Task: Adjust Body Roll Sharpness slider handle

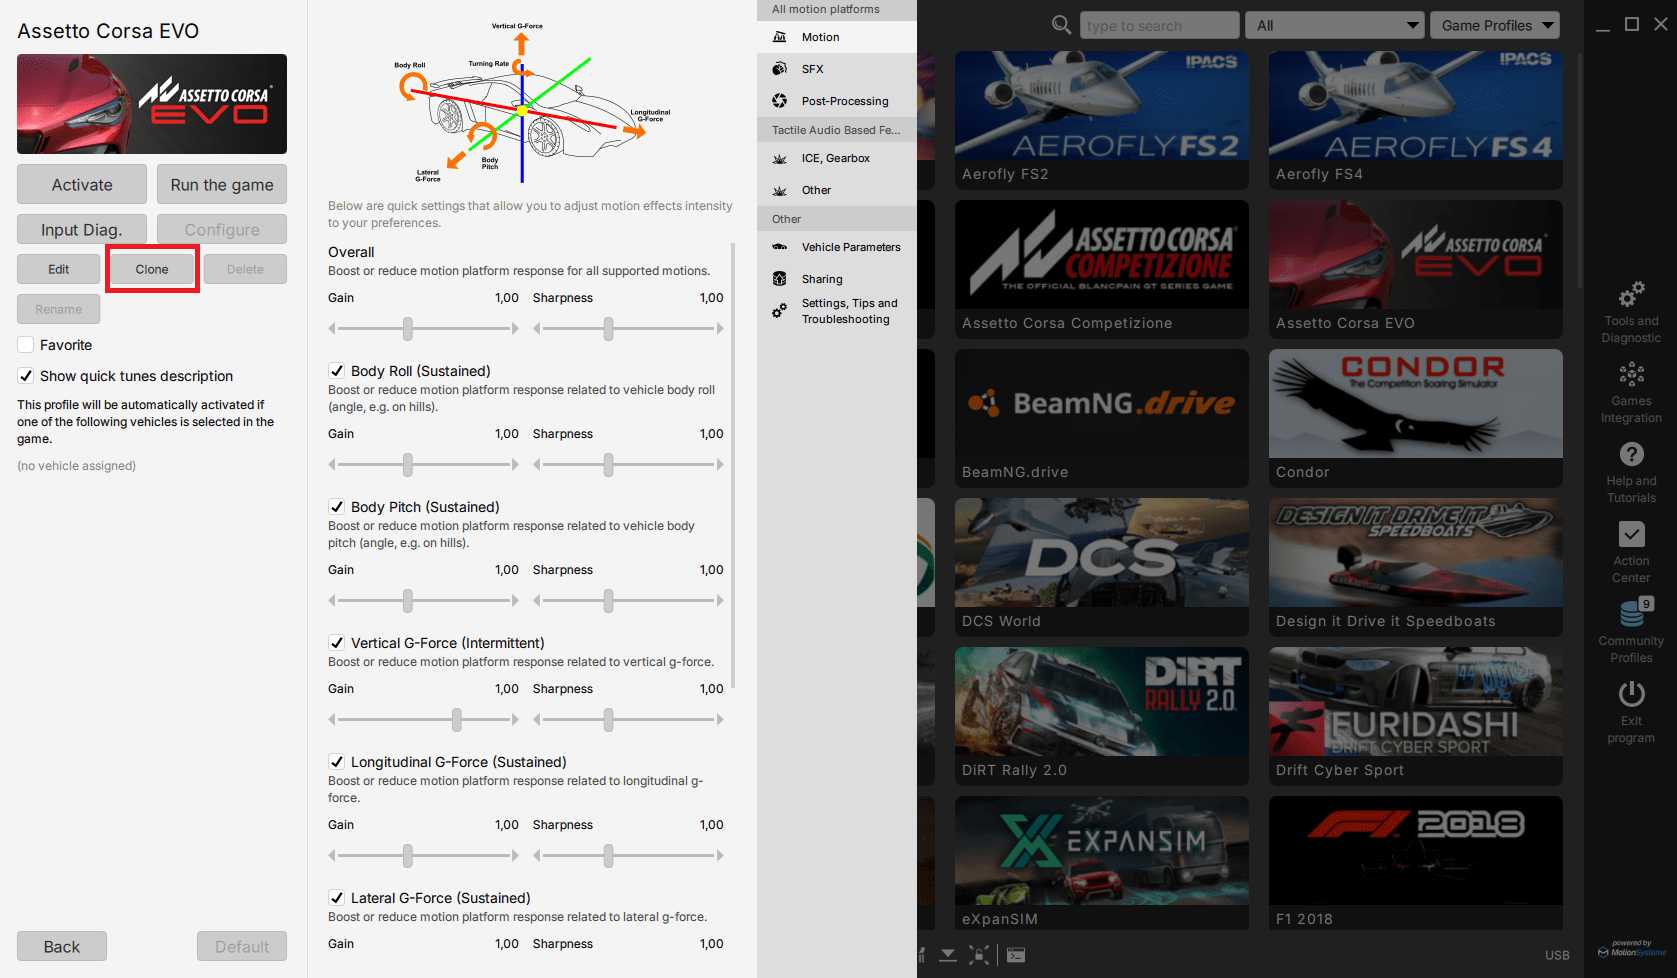Action: coord(609,464)
